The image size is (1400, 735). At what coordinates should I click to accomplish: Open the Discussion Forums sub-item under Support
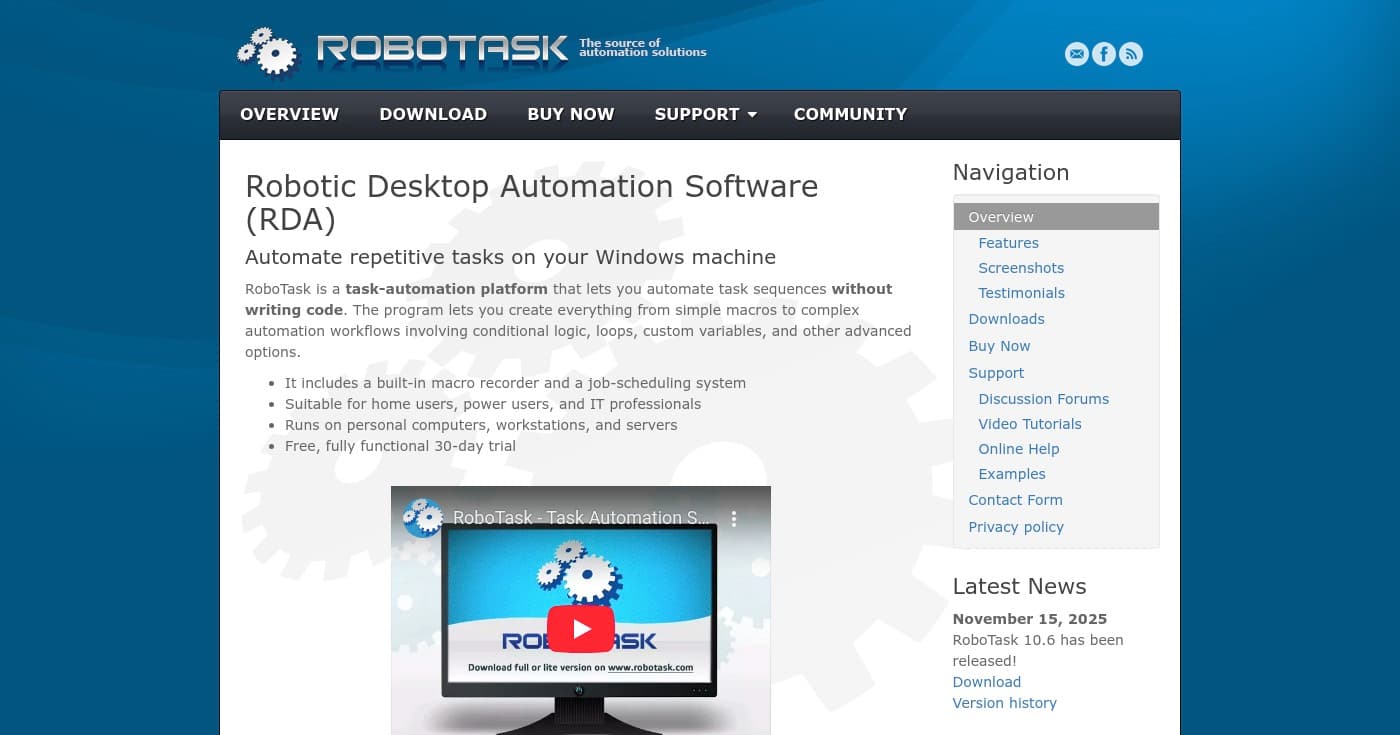tap(1043, 398)
